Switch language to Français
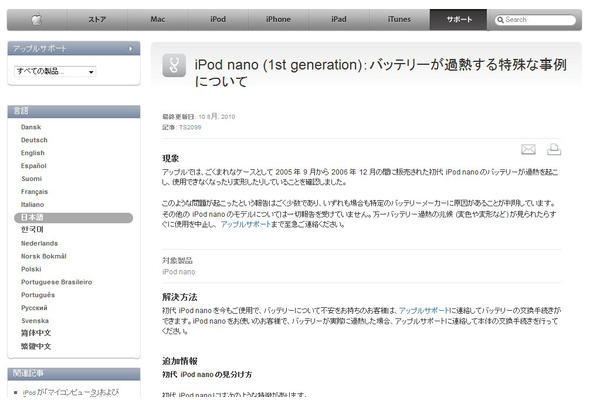 tap(34, 191)
